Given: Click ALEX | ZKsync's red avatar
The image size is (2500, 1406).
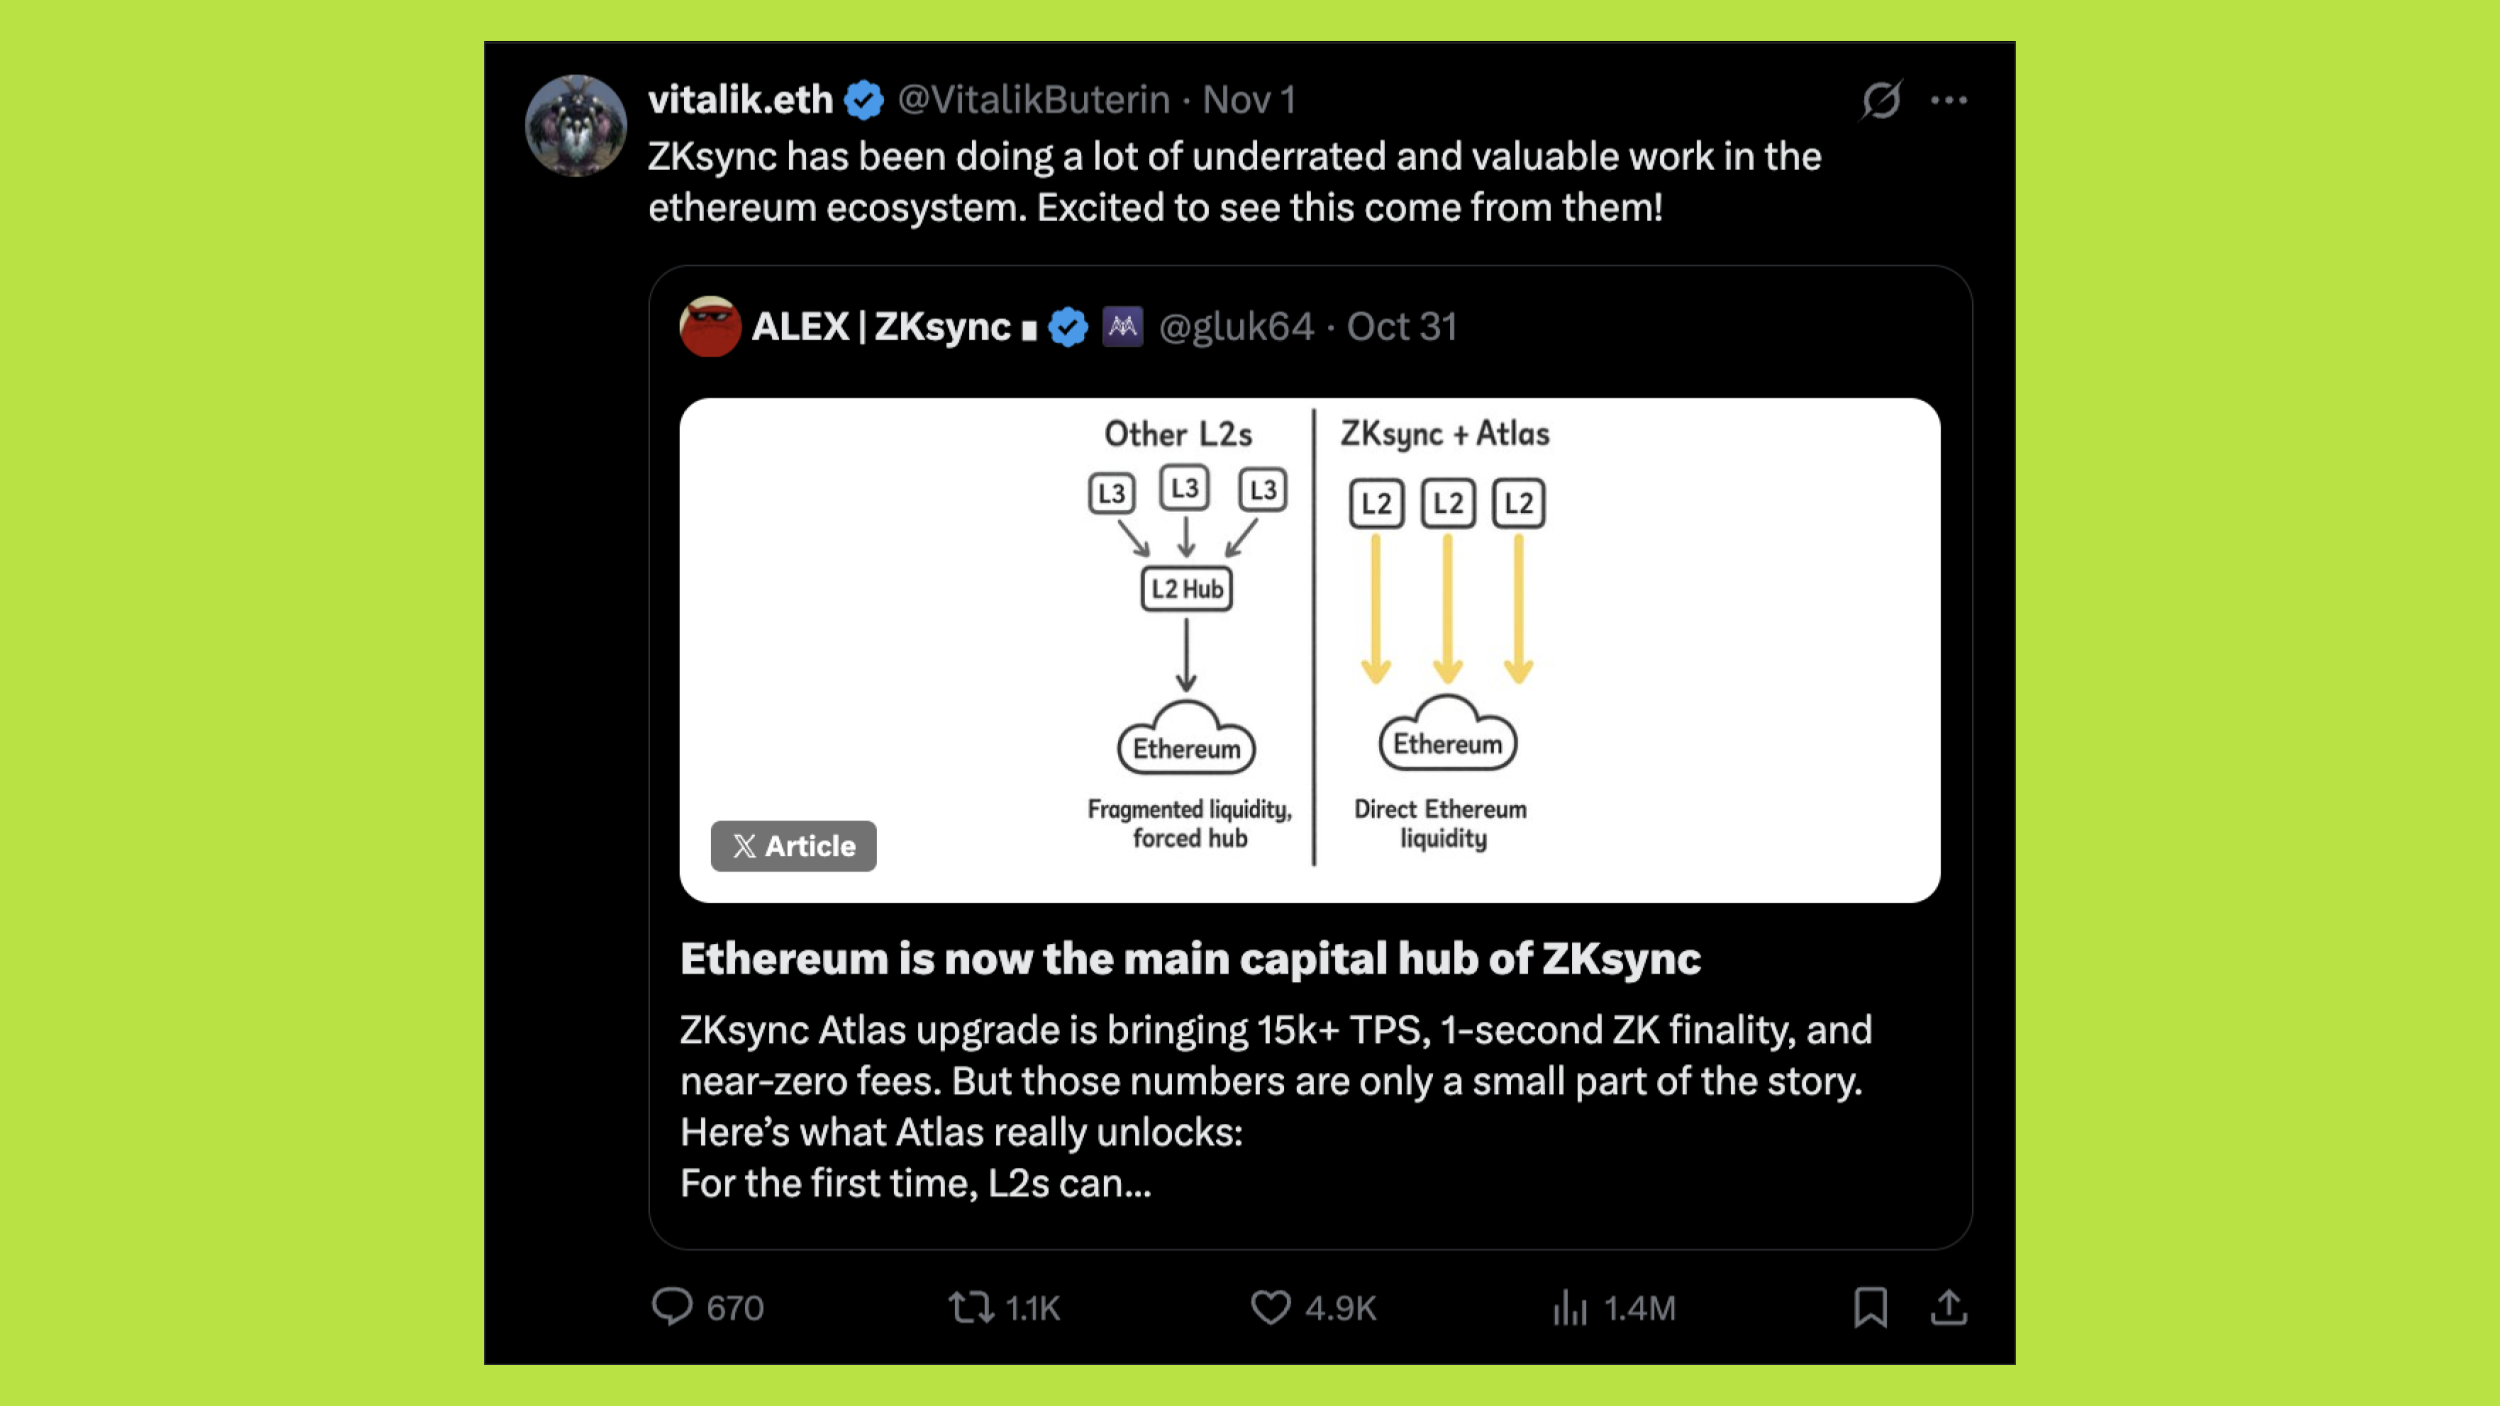Looking at the screenshot, I should [710, 326].
